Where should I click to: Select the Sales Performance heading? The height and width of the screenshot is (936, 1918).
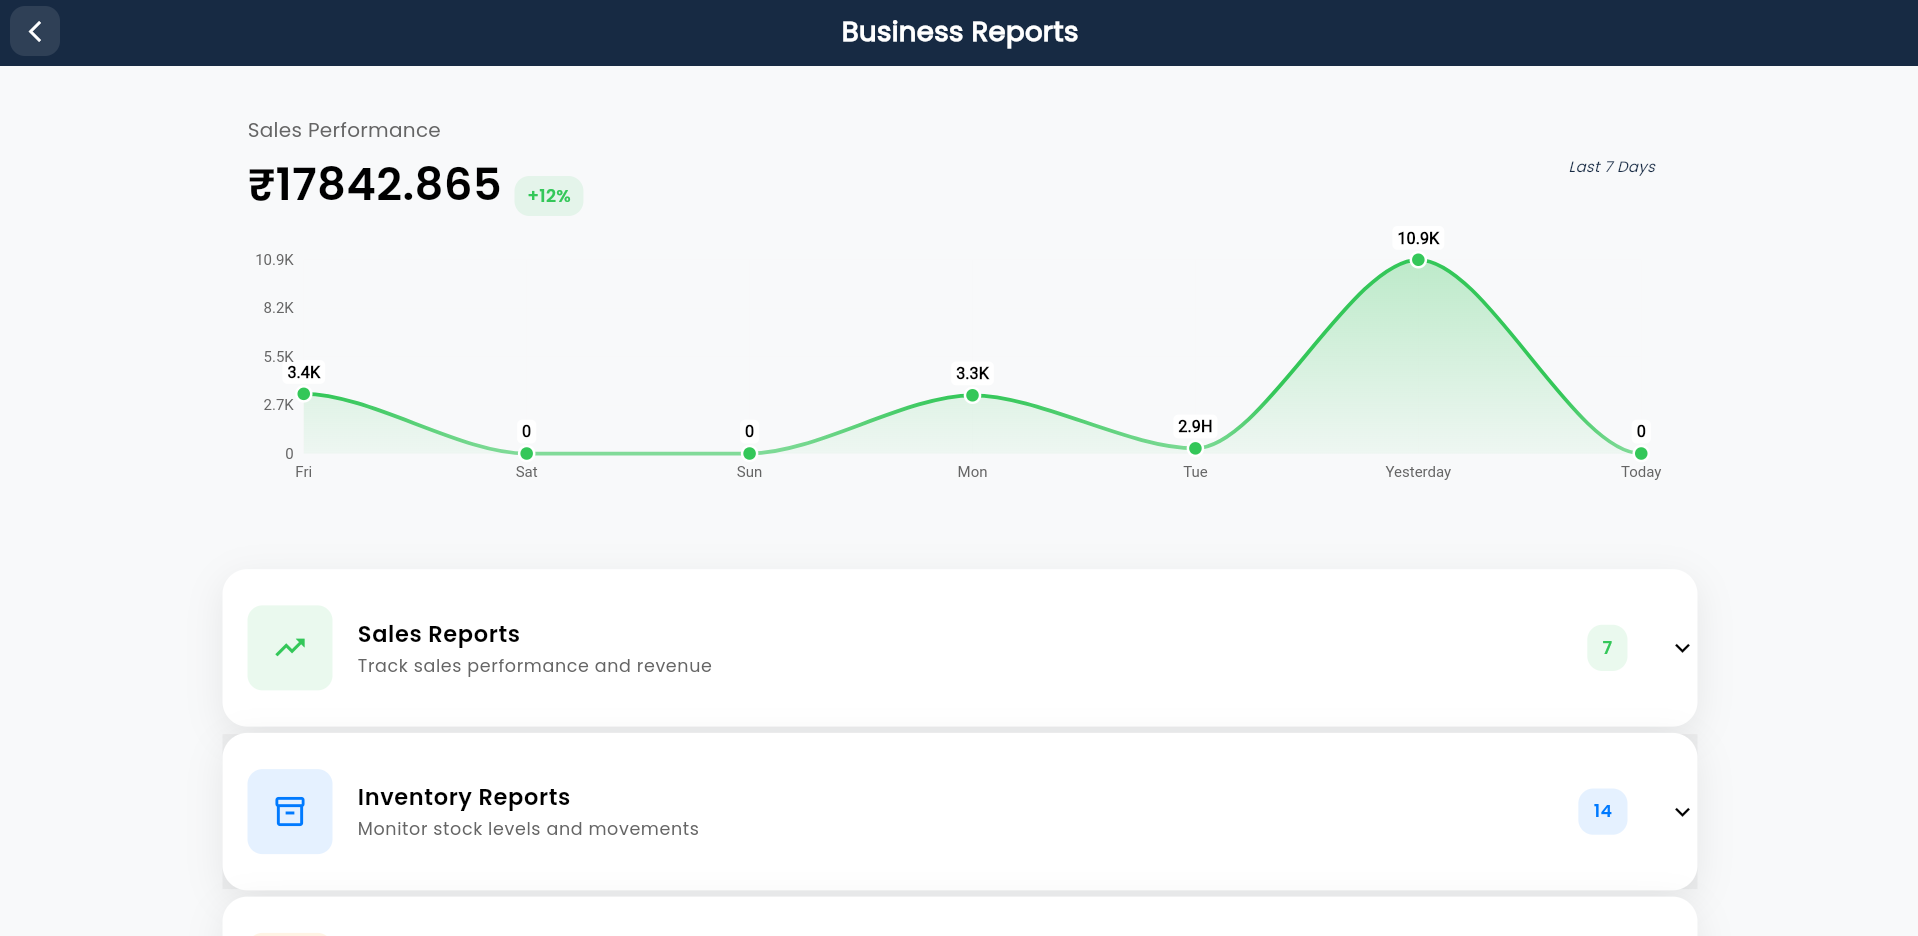click(344, 130)
